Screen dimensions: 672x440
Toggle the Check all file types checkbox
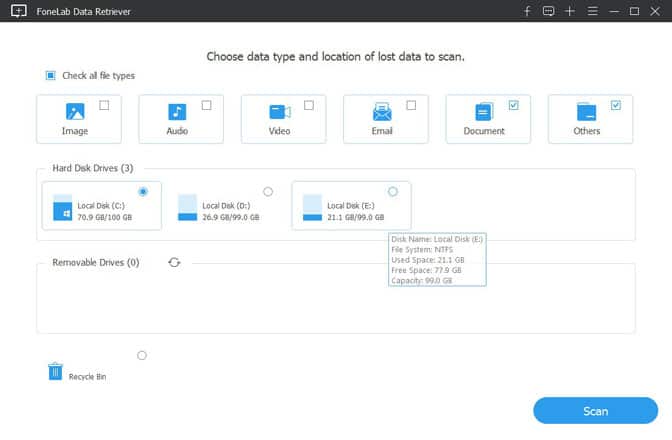coord(50,76)
